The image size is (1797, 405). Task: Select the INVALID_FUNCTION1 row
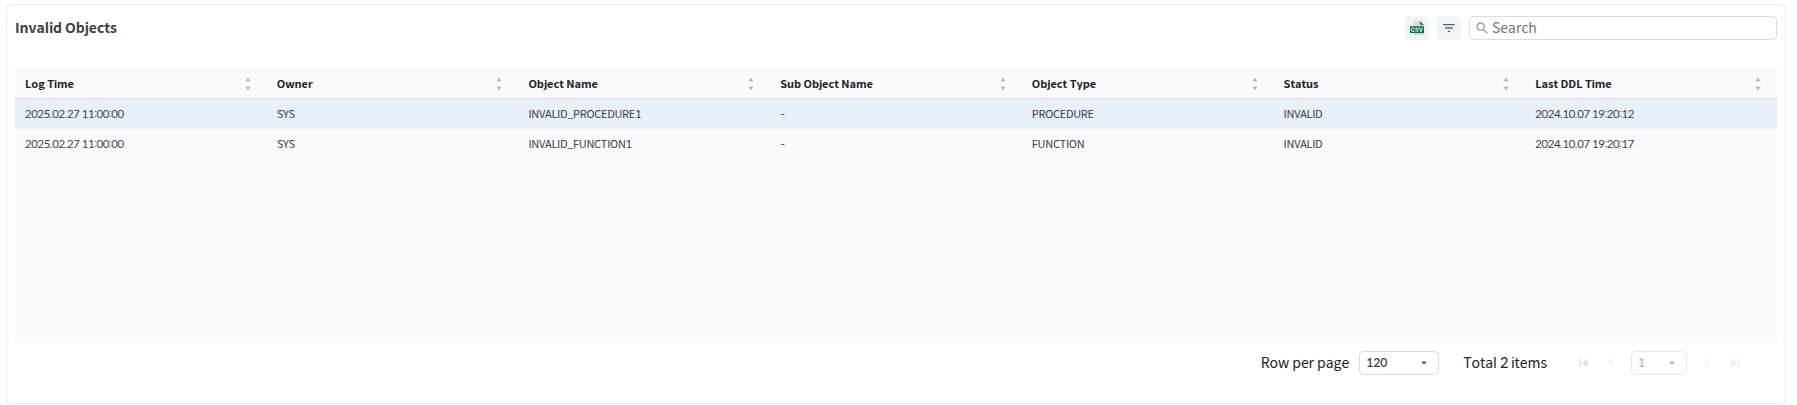(580, 144)
